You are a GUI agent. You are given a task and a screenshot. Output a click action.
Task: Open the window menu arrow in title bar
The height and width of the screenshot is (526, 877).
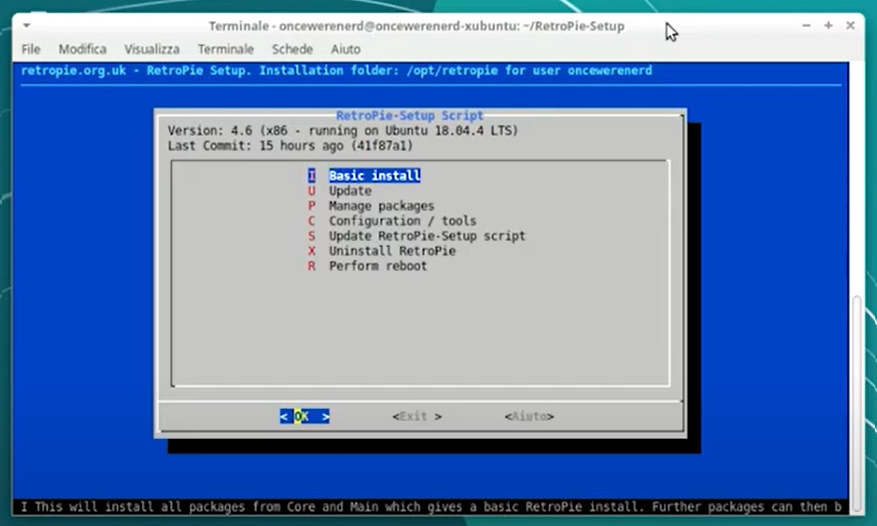[x=26, y=25]
